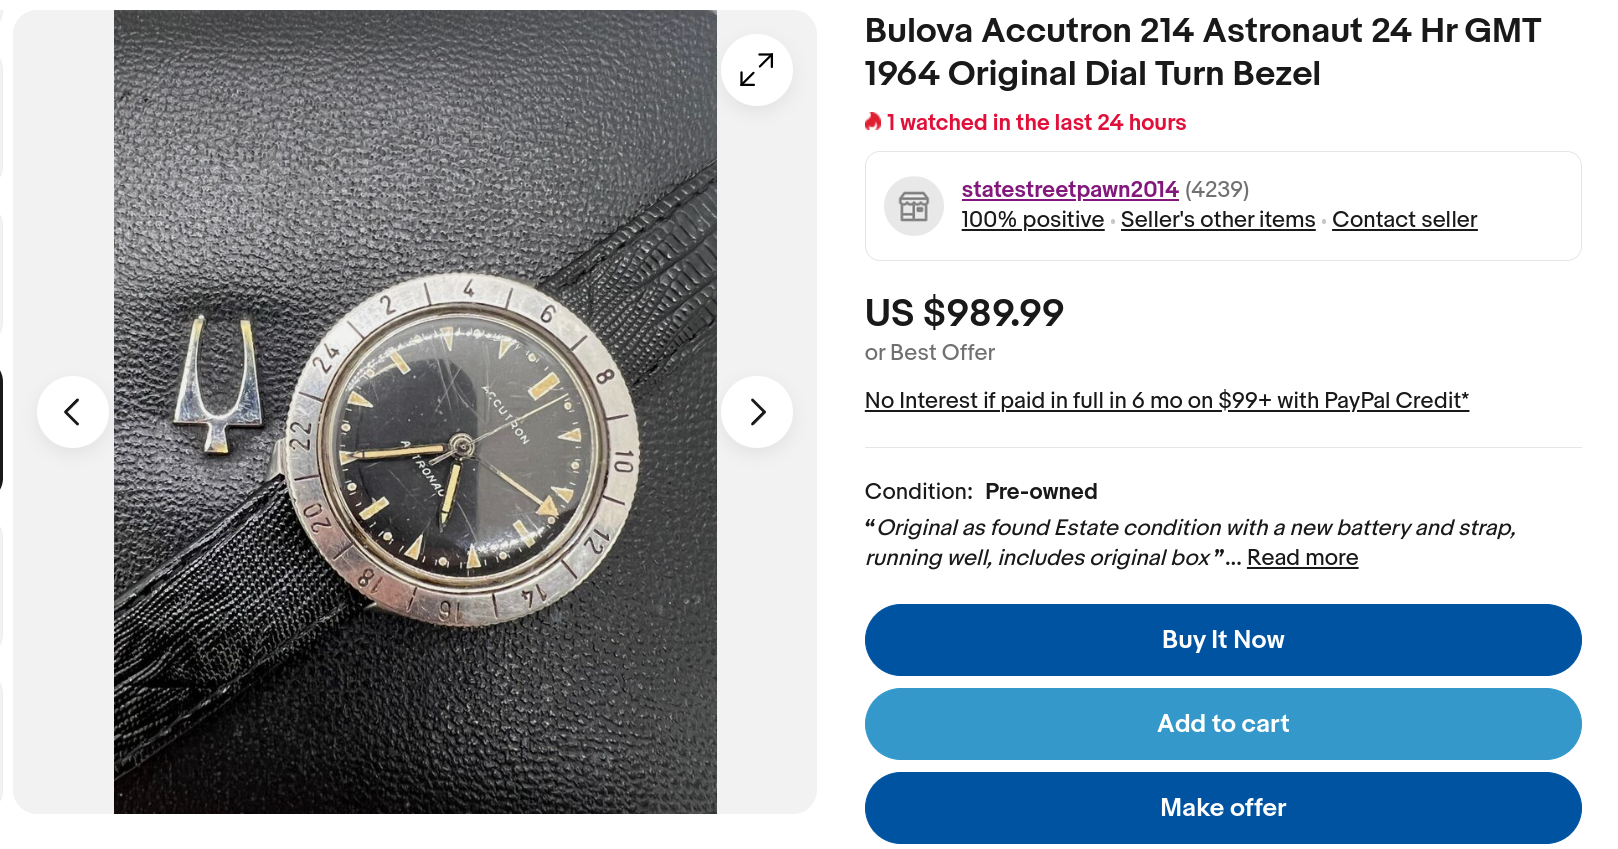The width and height of the screenshot is (1618, 849).
Task: Expand condition description with Read more
Action: click(1302, 558)
